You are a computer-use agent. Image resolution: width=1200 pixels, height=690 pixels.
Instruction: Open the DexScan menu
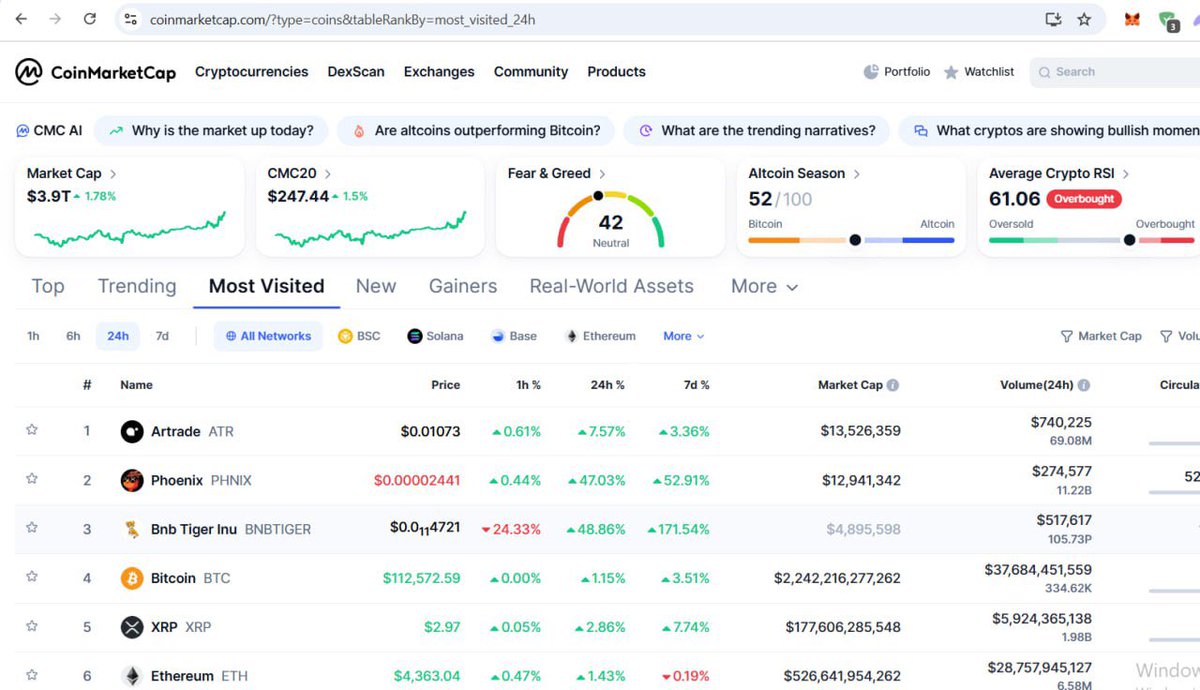[356, 72]
